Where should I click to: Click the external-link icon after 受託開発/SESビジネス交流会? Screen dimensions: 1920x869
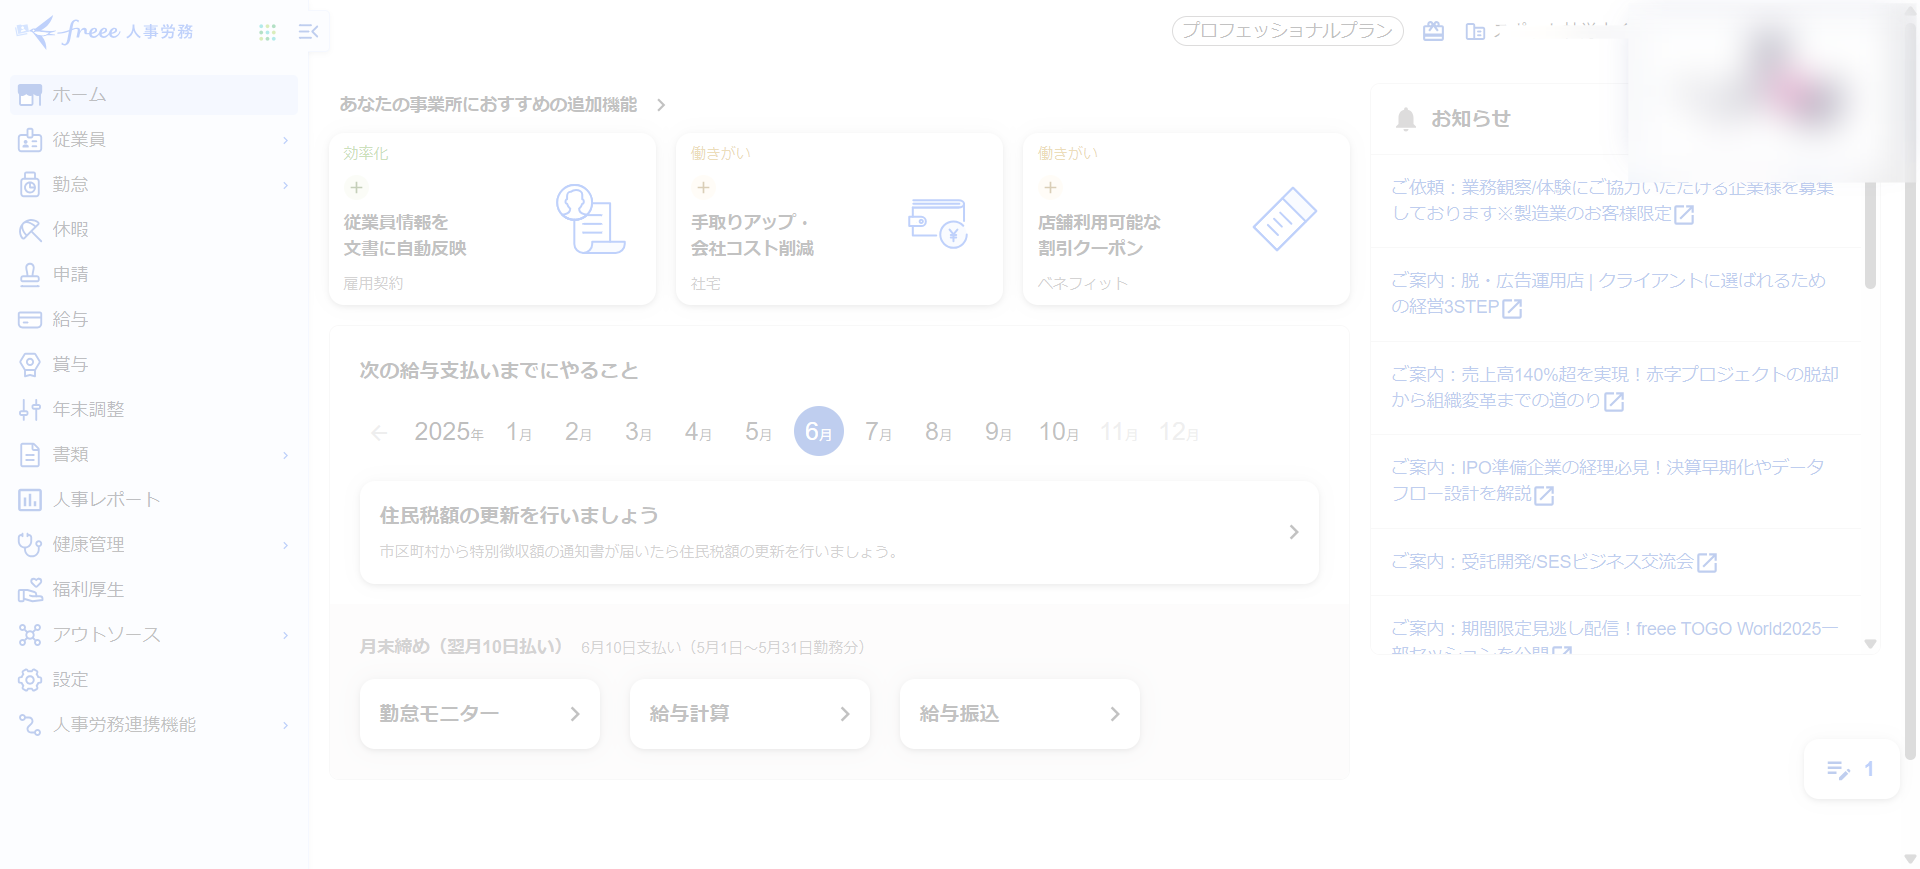click(1707, 563)
